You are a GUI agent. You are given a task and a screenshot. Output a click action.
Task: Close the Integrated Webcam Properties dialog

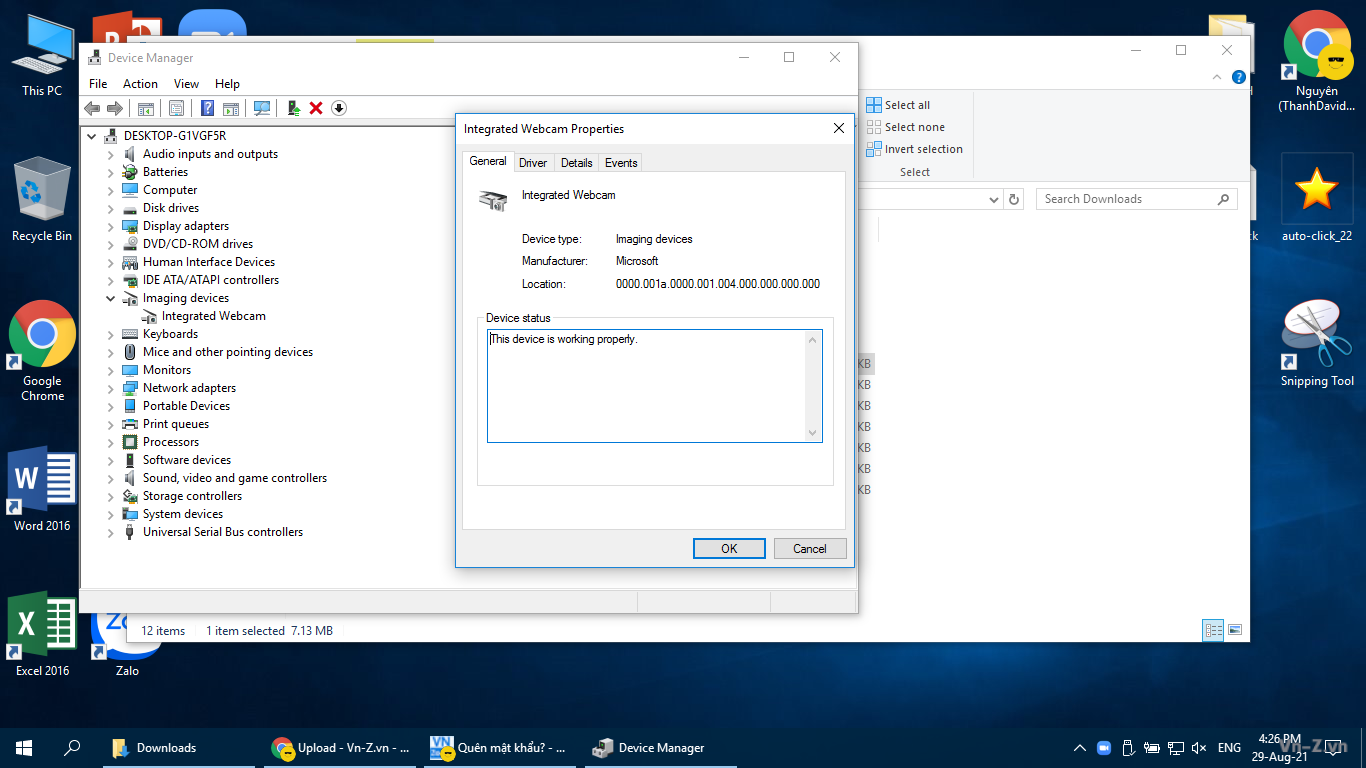coord(839,128)
